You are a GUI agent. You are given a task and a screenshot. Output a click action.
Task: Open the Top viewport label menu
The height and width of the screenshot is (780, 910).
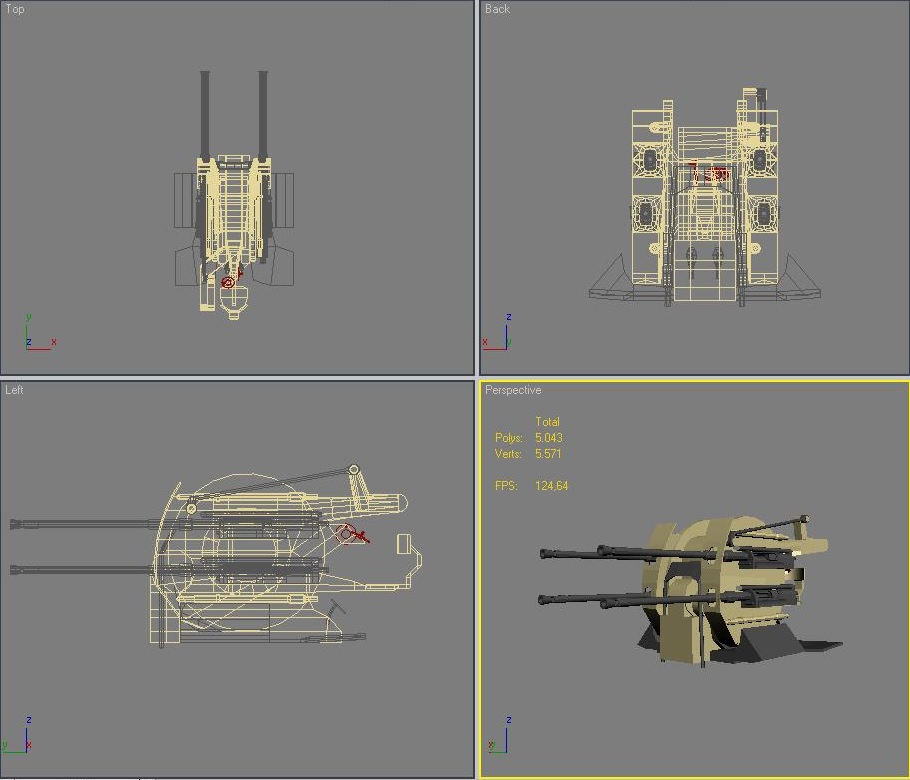(15, 9)
